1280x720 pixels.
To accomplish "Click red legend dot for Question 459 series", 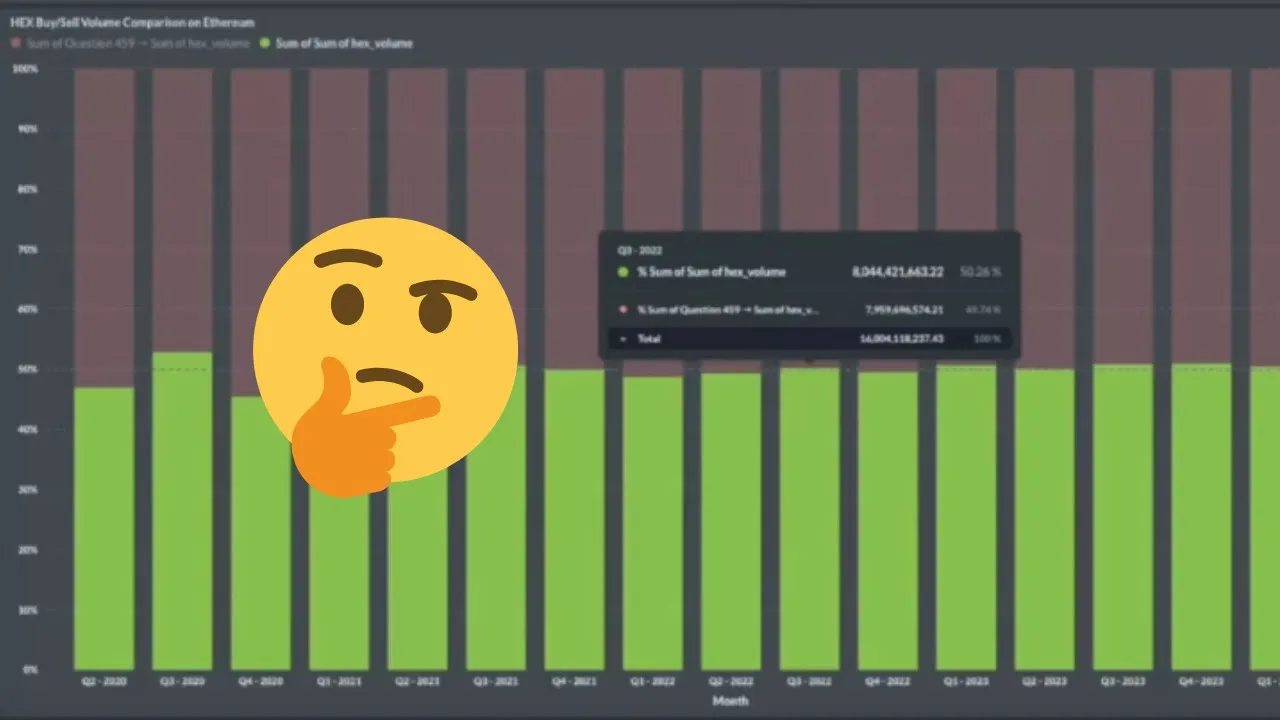I will (15, 43).
